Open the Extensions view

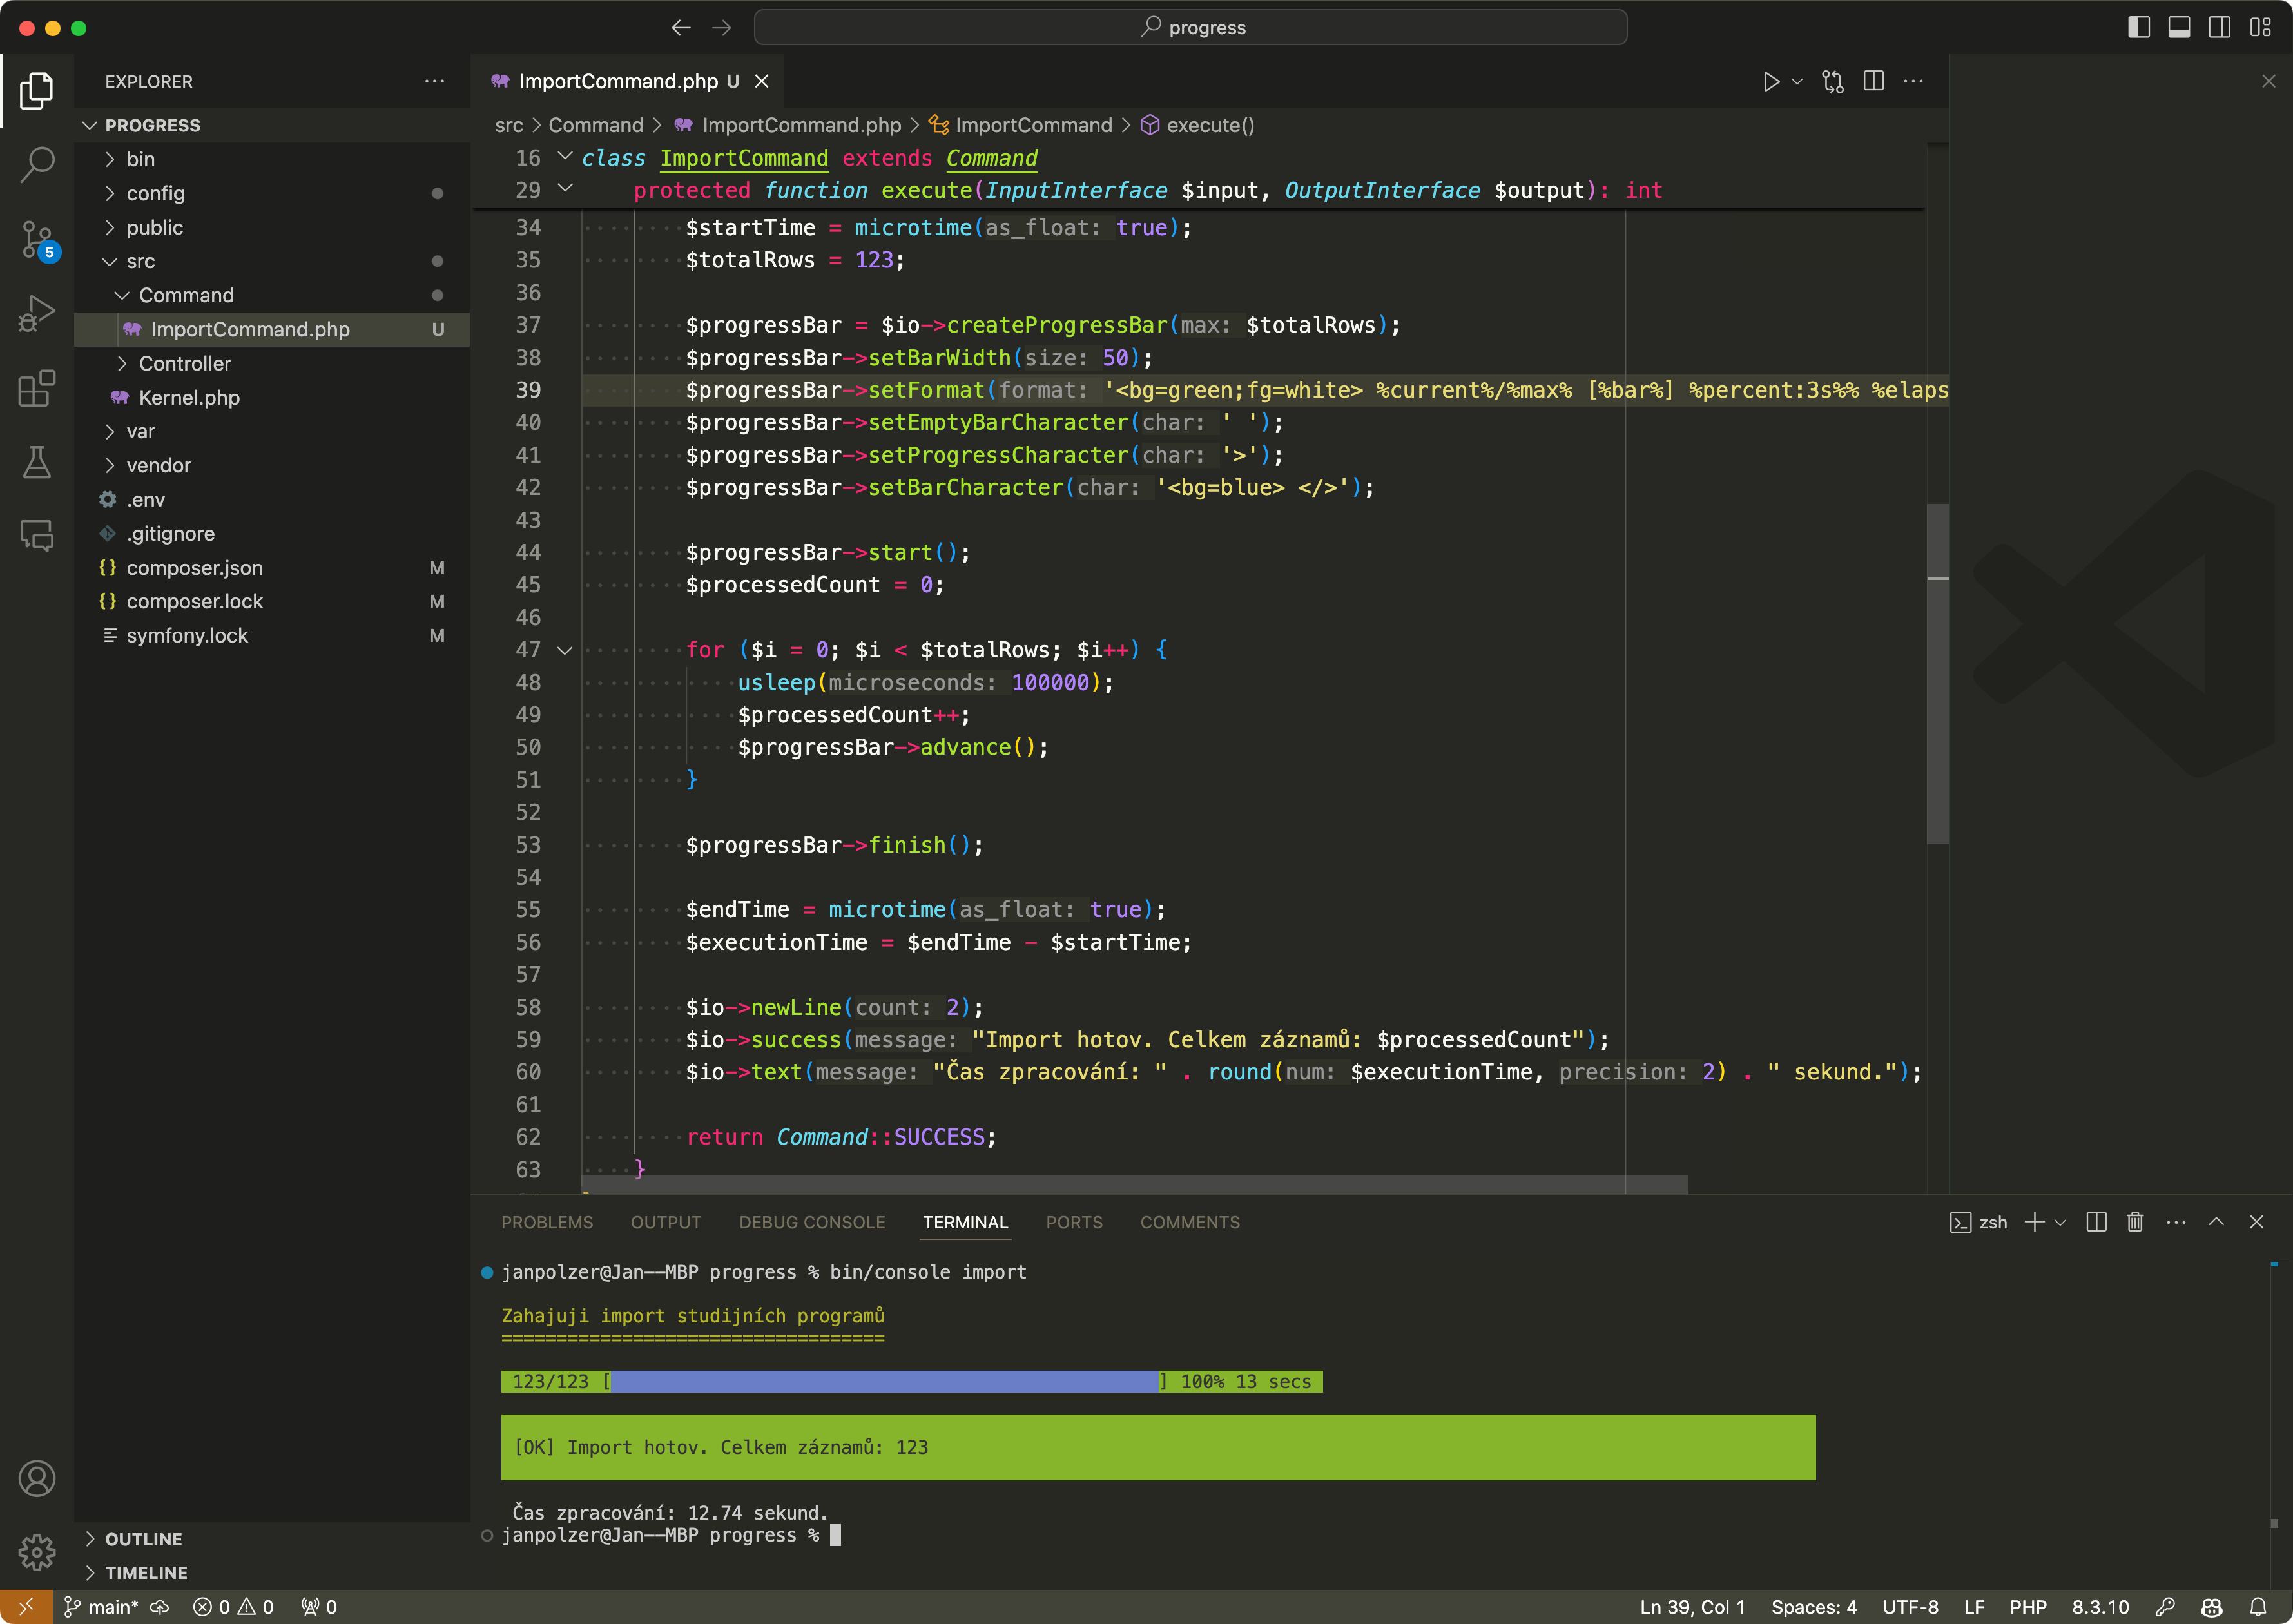coord(37,388)
